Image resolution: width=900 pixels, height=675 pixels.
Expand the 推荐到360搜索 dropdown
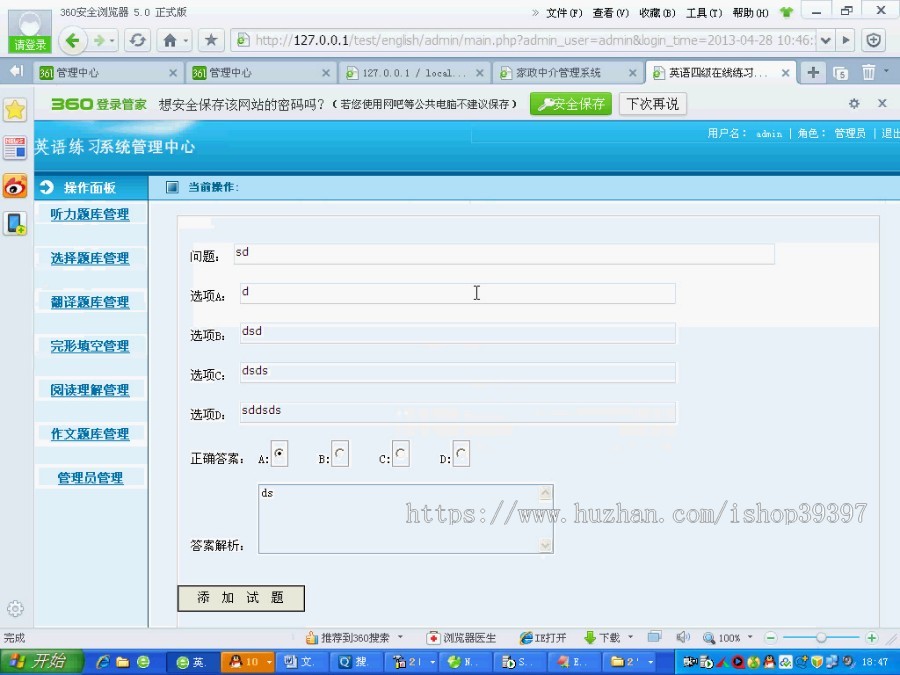coord(400,637)
